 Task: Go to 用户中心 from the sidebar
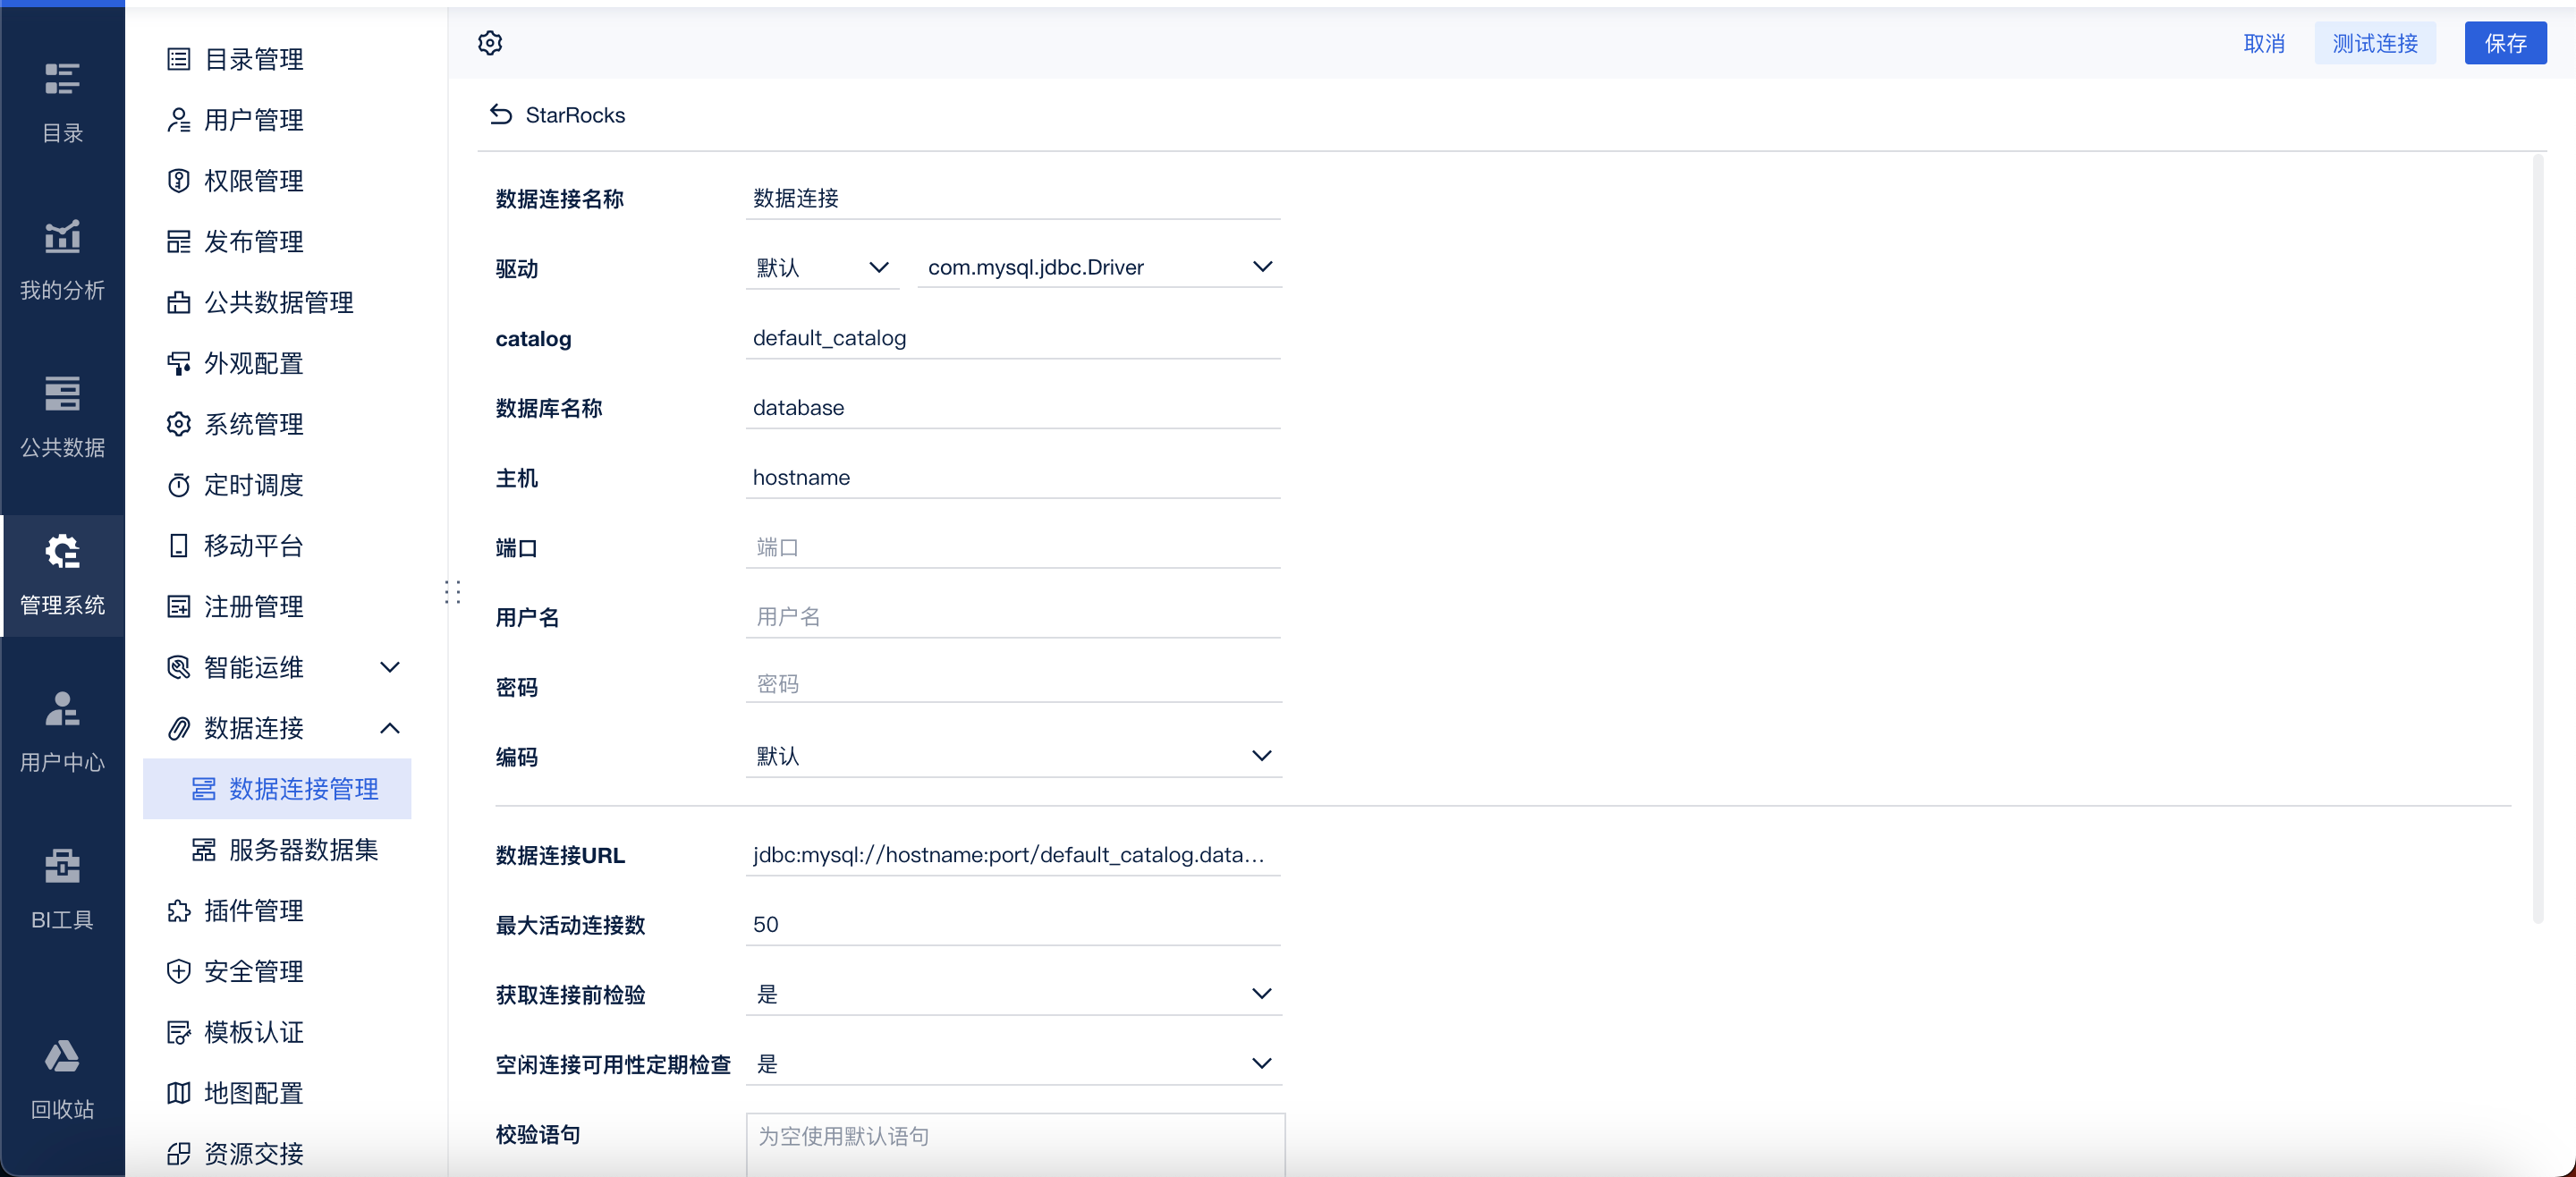coord(62,732)
